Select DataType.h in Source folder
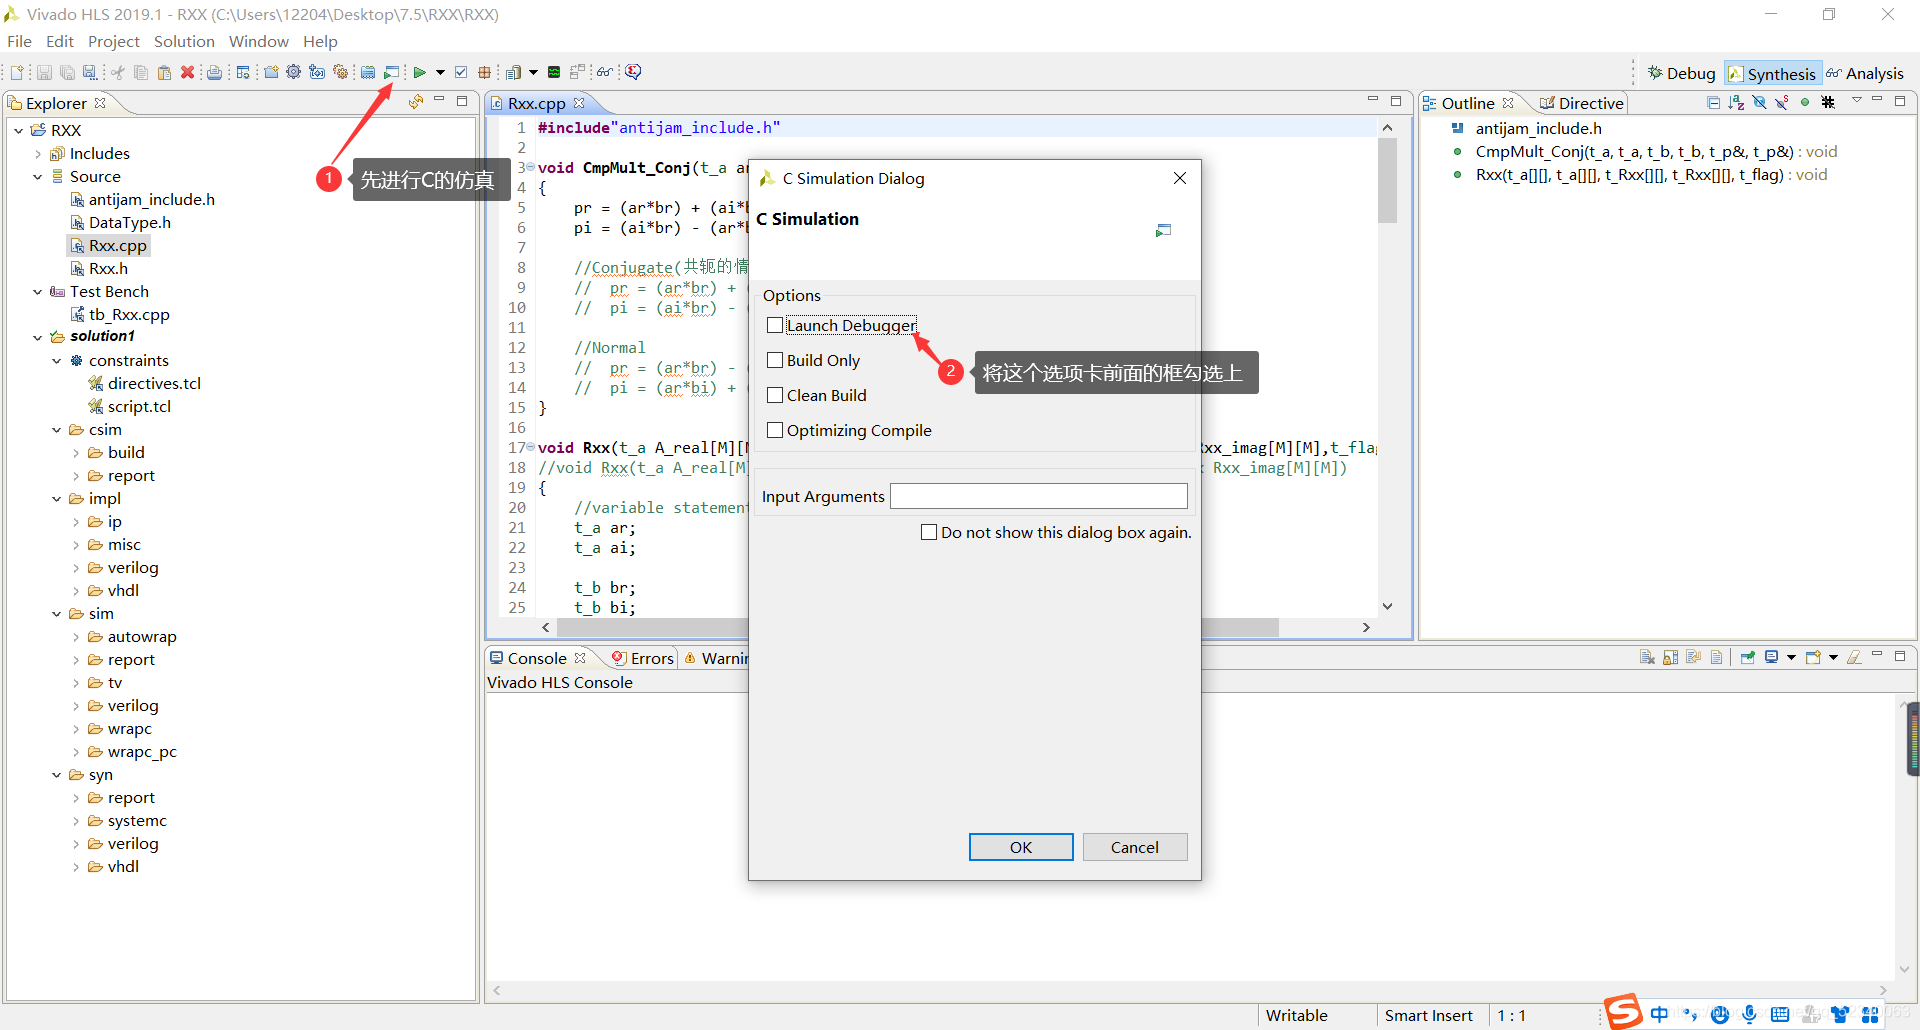This screenshot has width=1920, height=1030. tap(129, 222)
